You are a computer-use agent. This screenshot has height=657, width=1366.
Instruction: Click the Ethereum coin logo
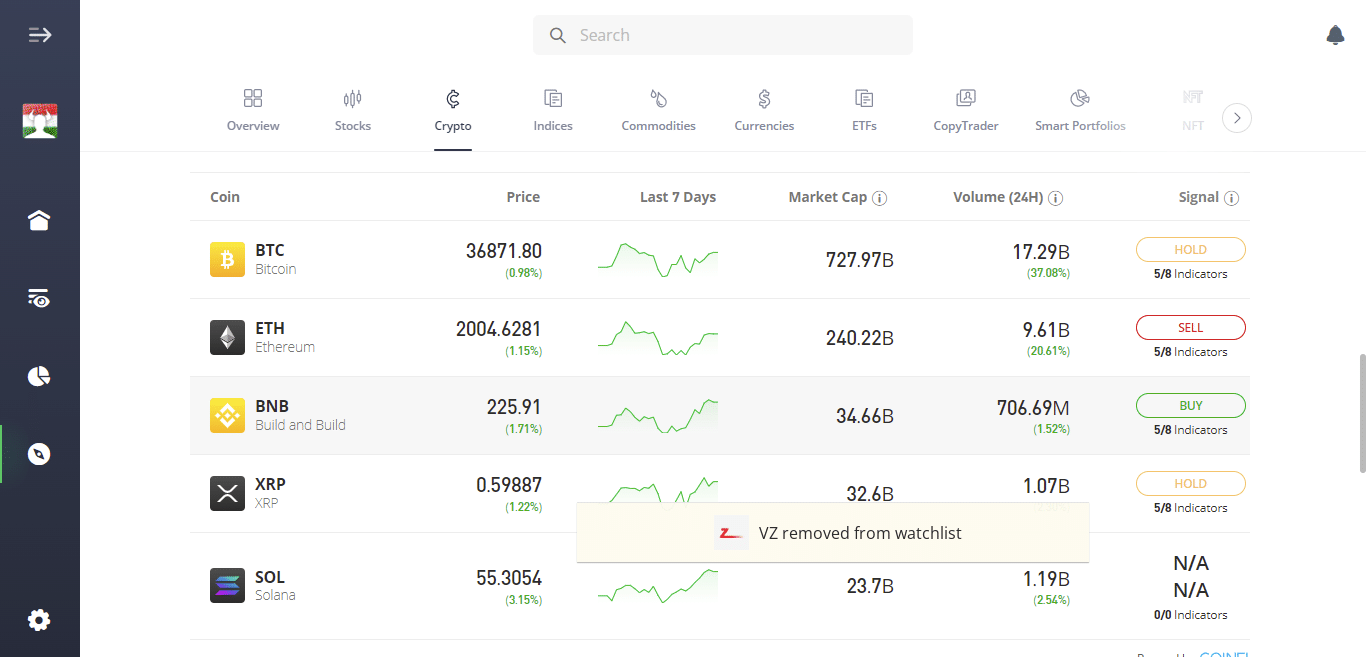tap(227, 337)
